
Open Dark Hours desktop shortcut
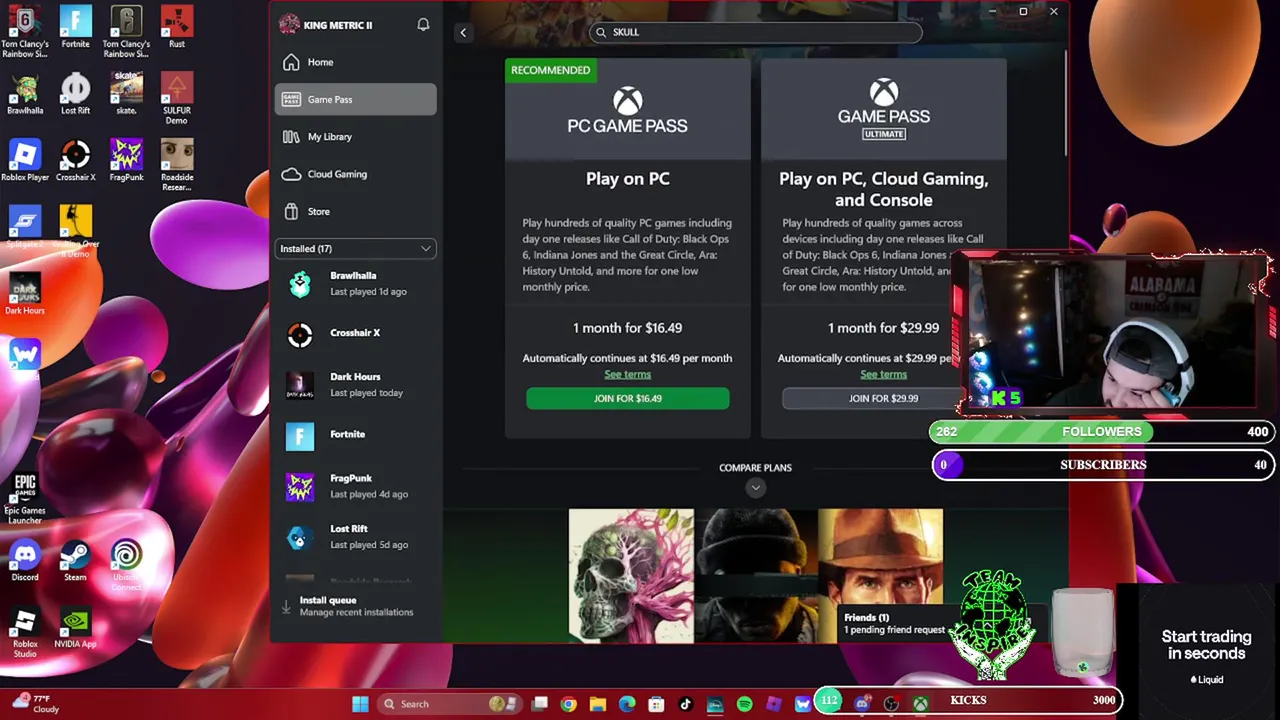25,292
